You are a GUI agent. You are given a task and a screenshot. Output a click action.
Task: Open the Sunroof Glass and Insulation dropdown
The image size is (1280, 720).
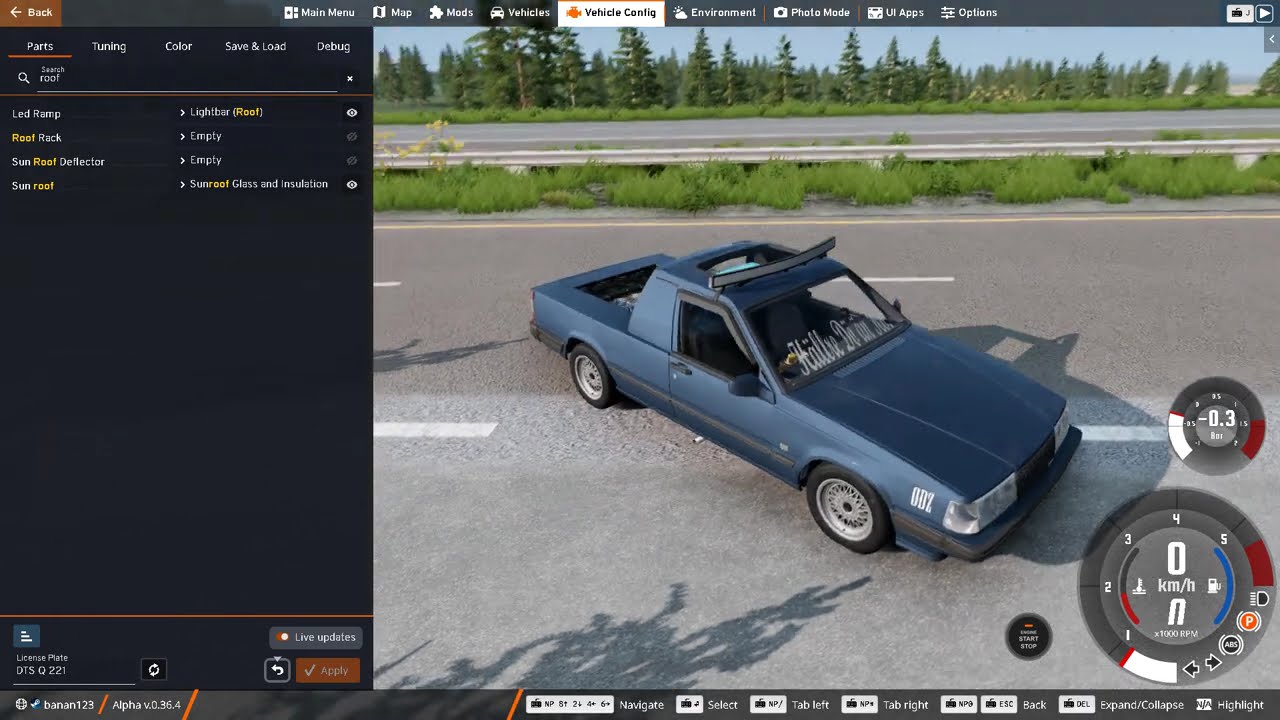257,184
